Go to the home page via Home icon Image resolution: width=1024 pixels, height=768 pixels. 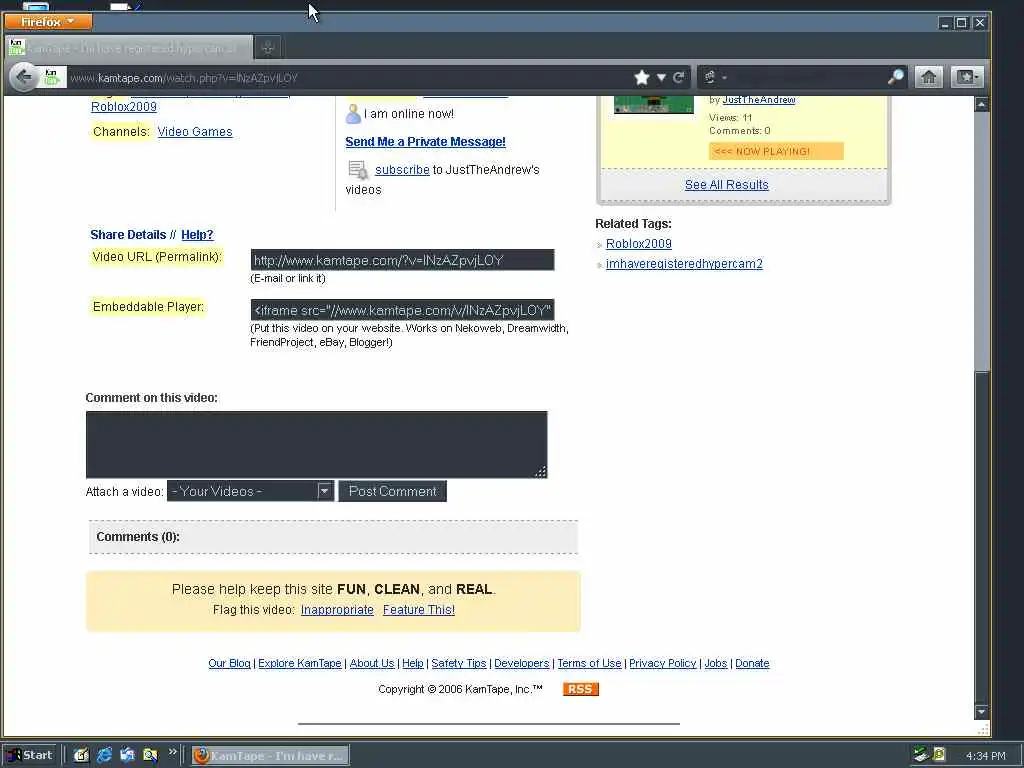[928, 78]
